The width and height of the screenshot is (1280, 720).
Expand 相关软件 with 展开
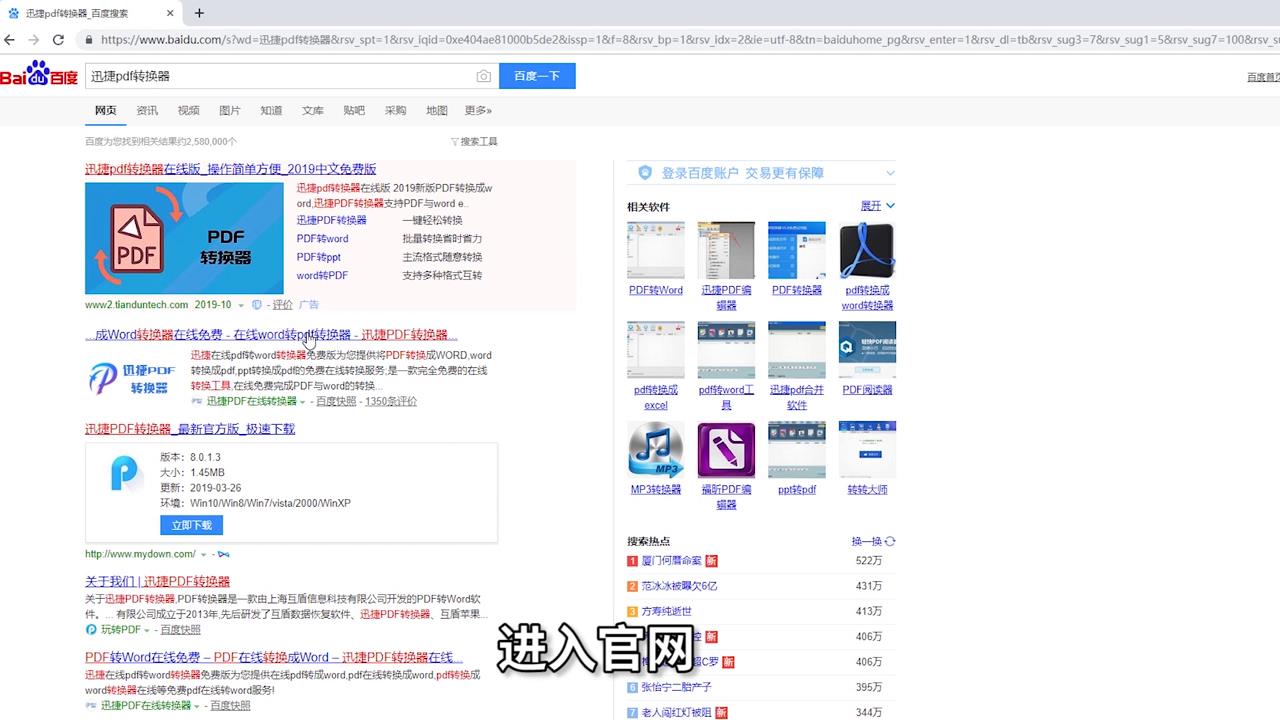point(877,206)
